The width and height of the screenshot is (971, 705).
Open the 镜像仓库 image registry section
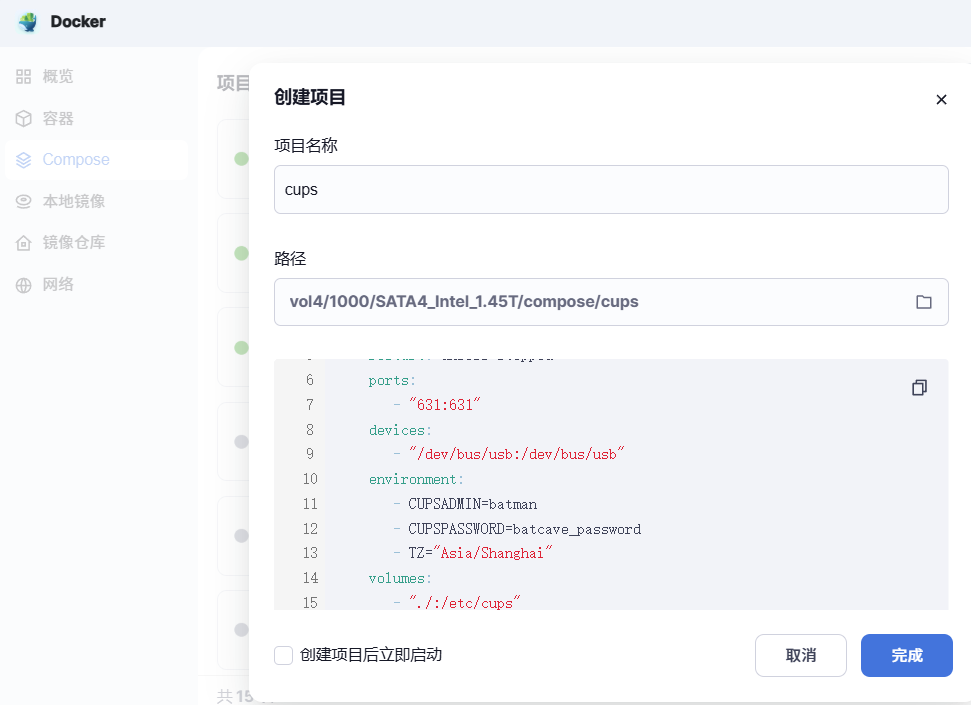(x=96, y=243)
